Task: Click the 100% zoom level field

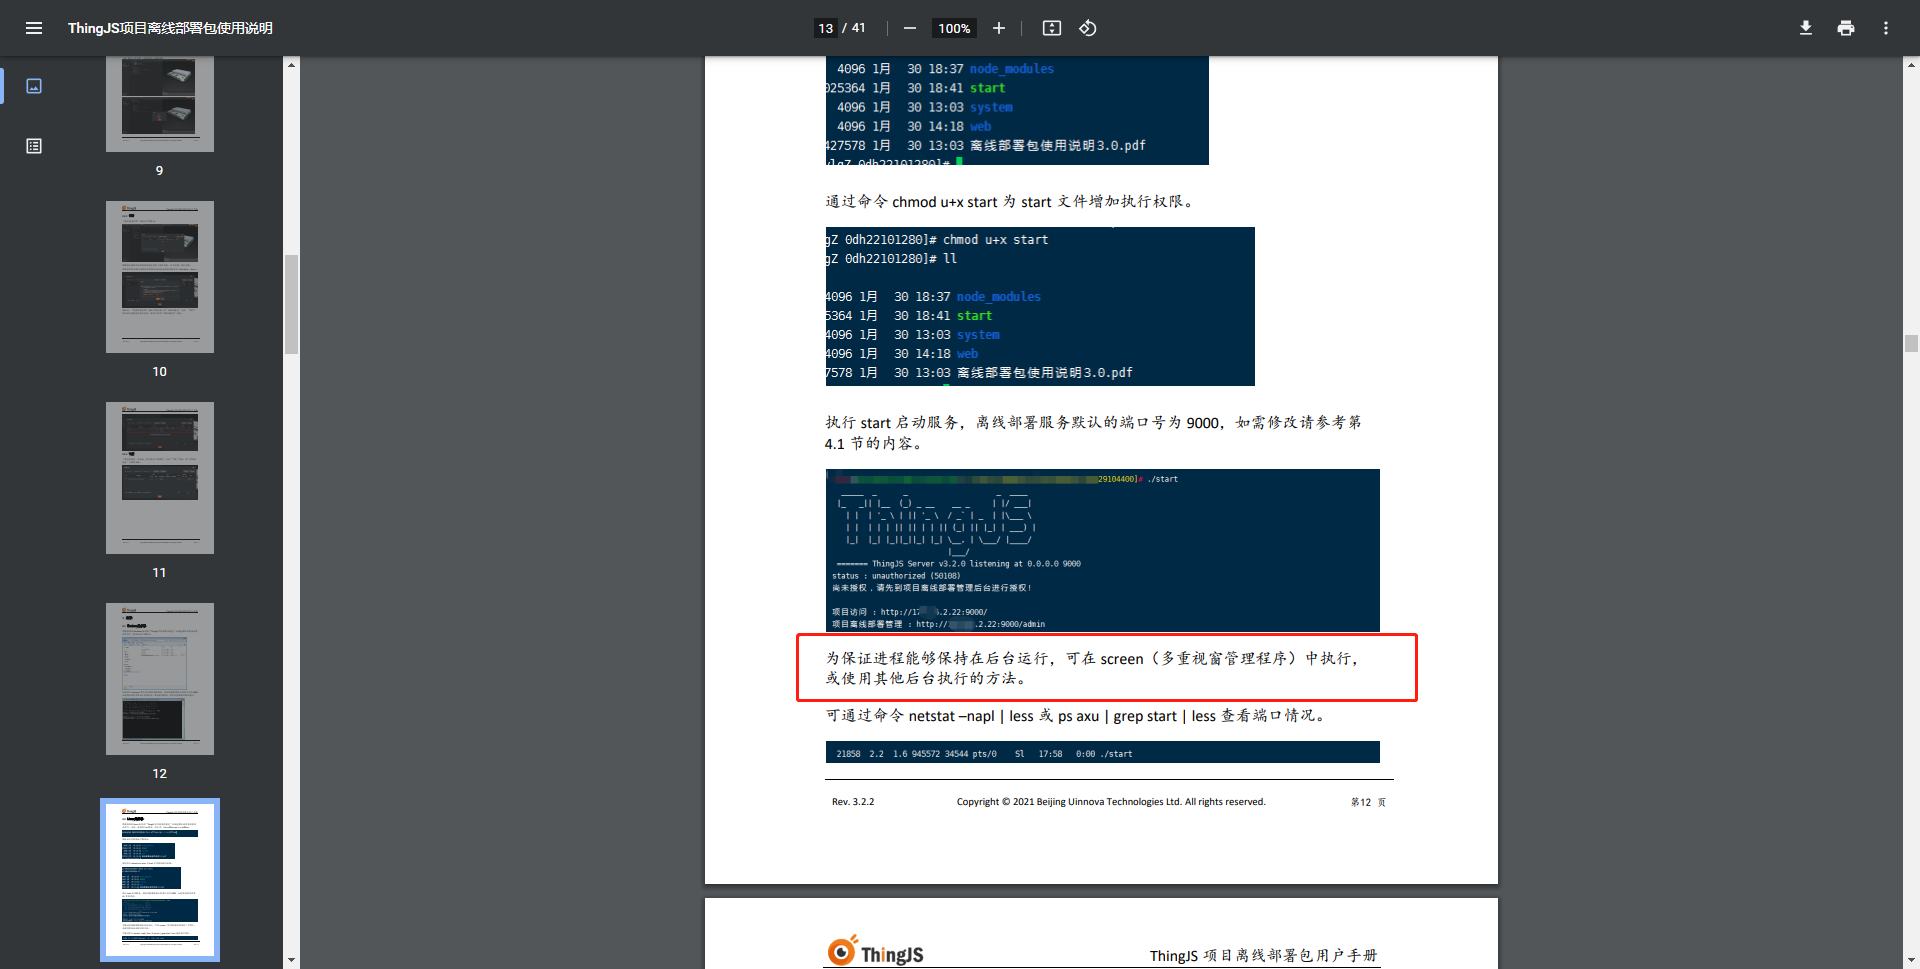Action: [954, 28]
